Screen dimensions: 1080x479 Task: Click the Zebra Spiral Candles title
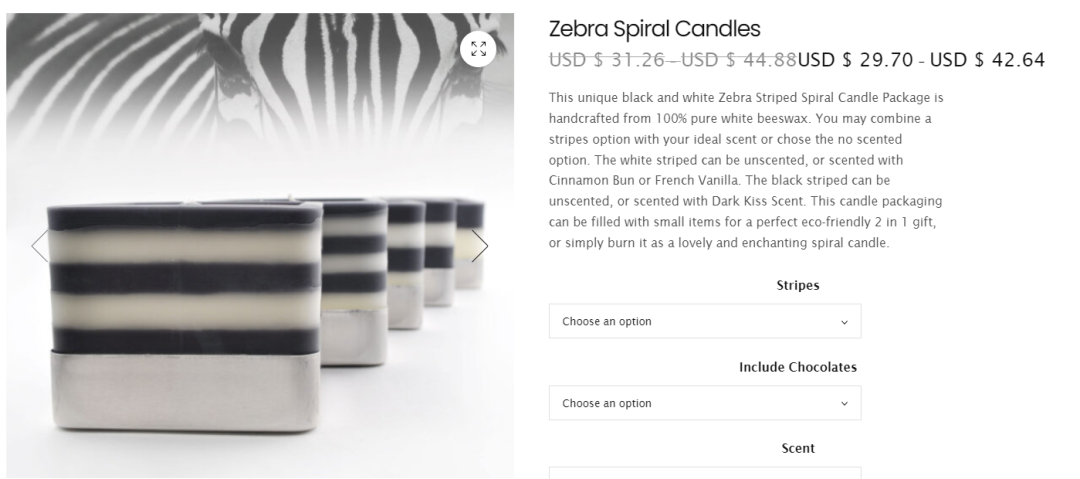654,29
